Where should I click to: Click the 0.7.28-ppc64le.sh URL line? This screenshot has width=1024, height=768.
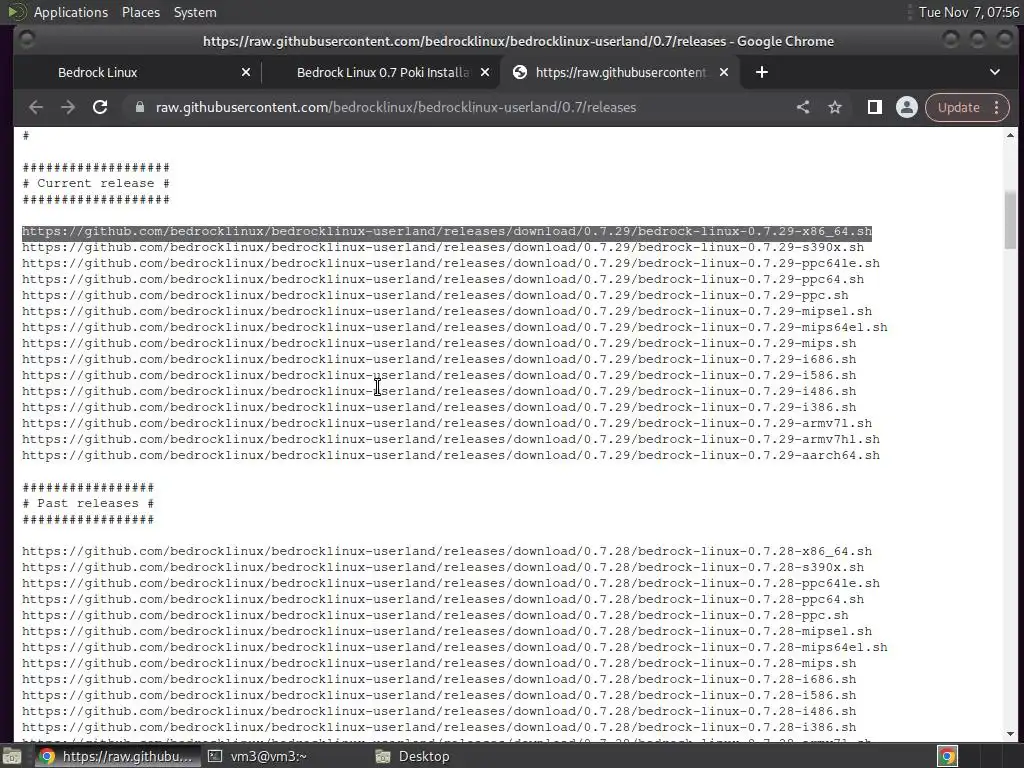(451, 584)
